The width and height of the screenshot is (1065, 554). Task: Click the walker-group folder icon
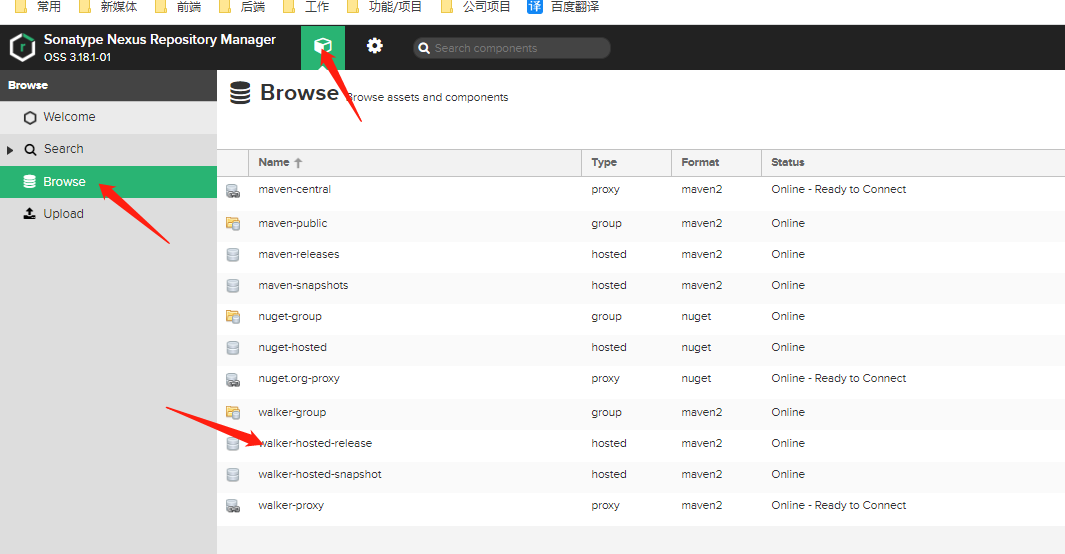[x=233, y=412]
